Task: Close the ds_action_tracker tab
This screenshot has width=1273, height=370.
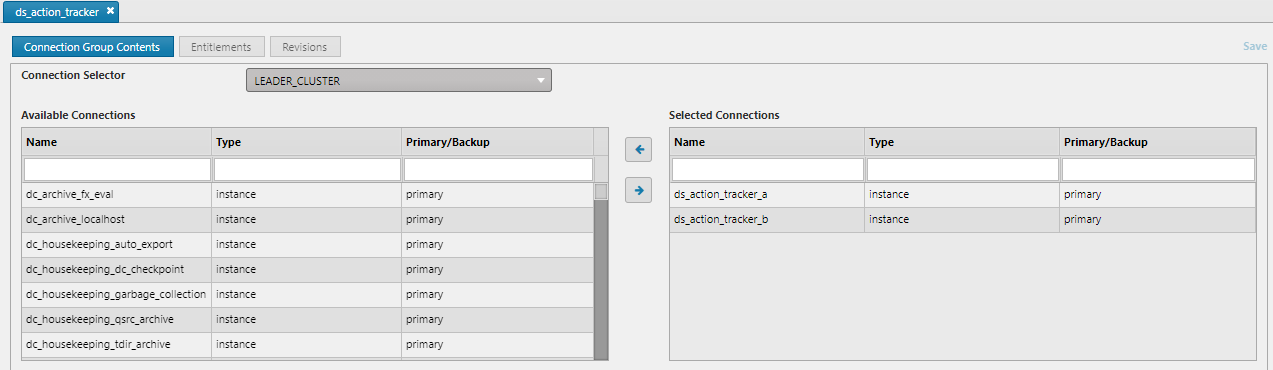Action: tap(111, 11)
